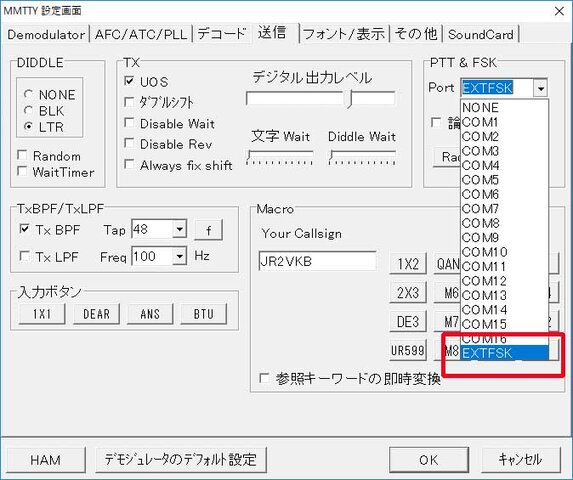This screenshot has height=480, width=573.
Task: Choose COM1 in the Port list
Action: tap(504, 122)
